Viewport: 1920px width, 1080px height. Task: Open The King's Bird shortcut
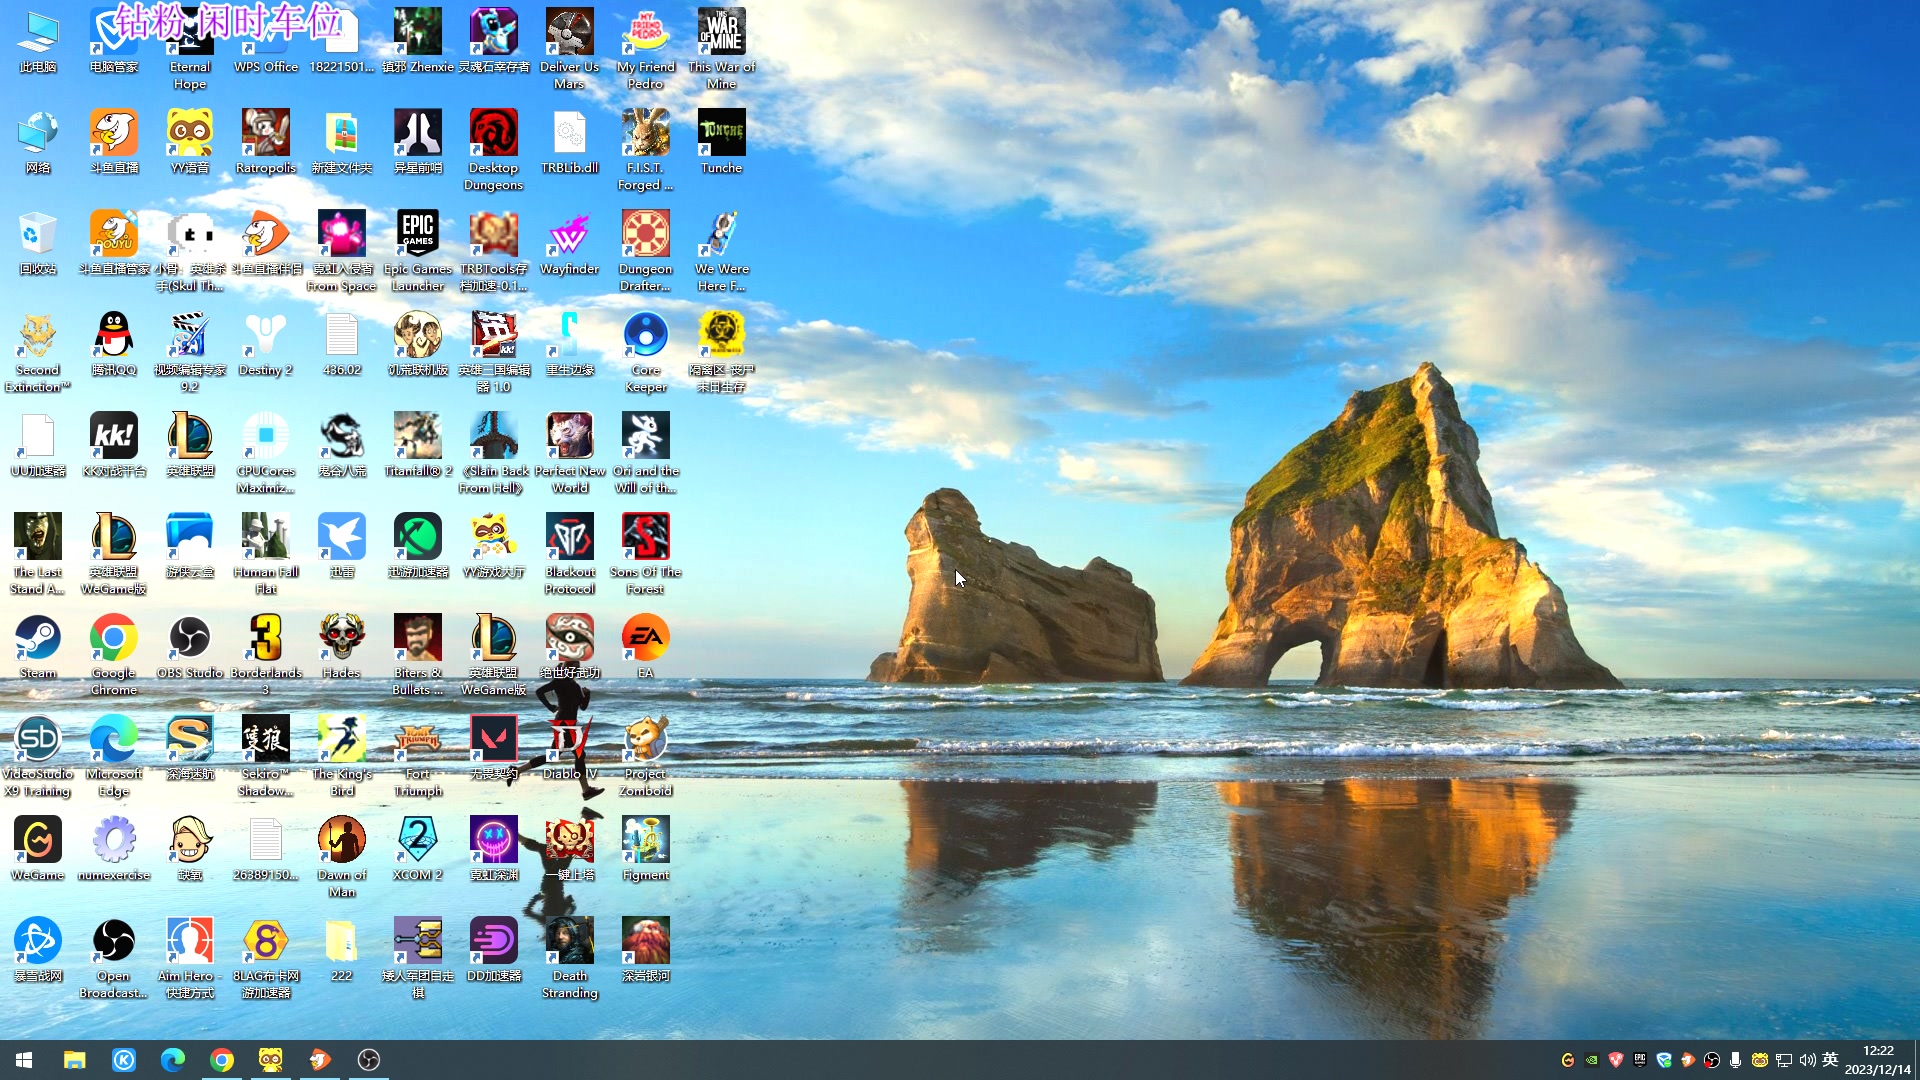342,756
